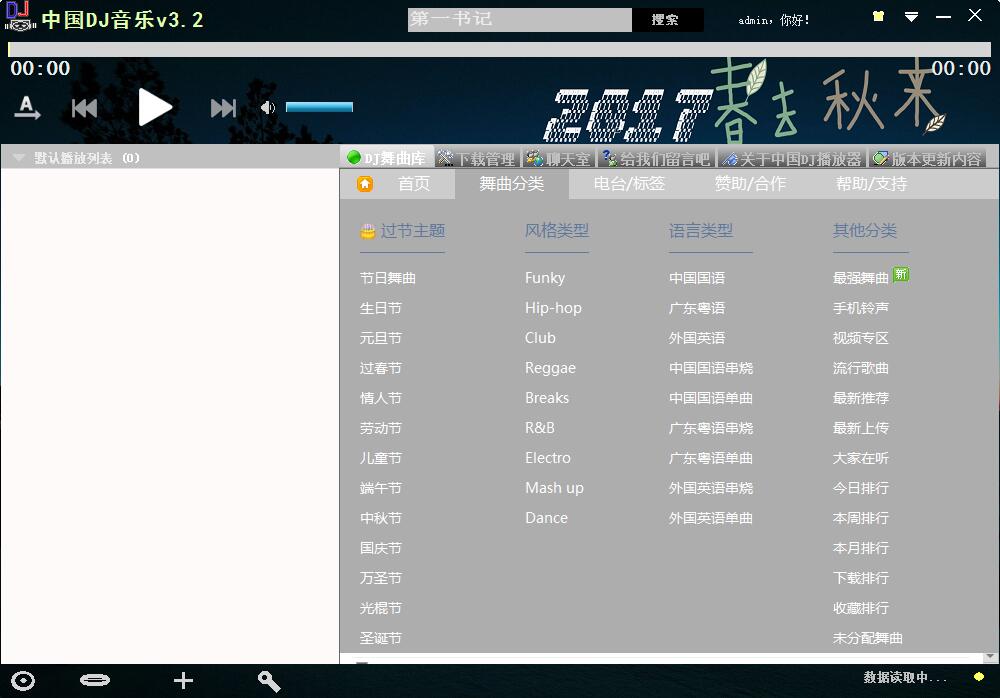
Task: Open the 版本更新内容 tab
Action: click(927, 158)
